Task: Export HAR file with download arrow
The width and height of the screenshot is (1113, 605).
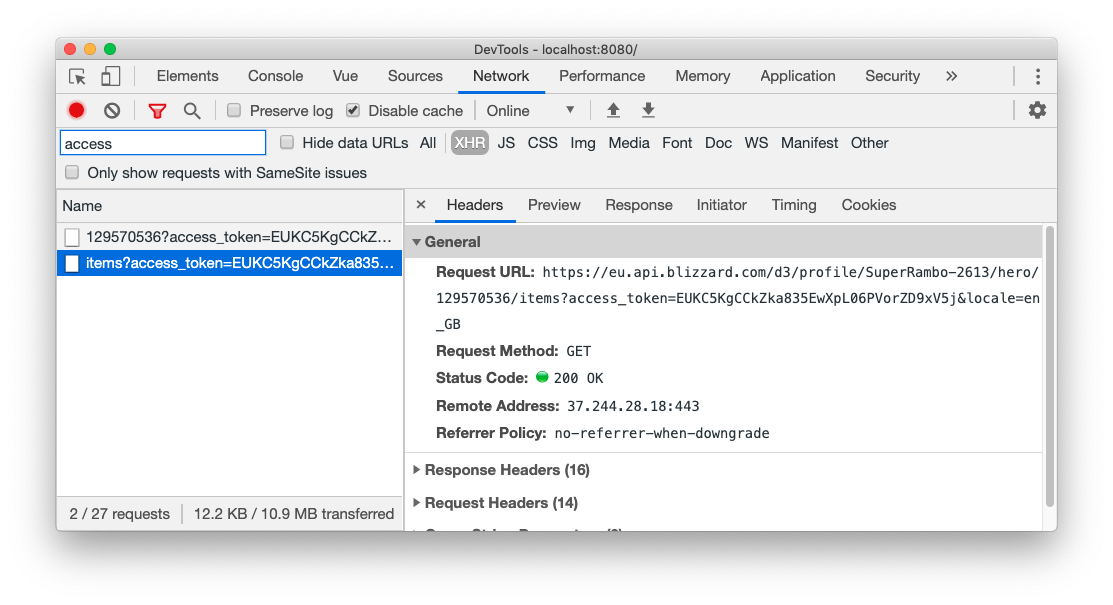Action: click(648, 110)
